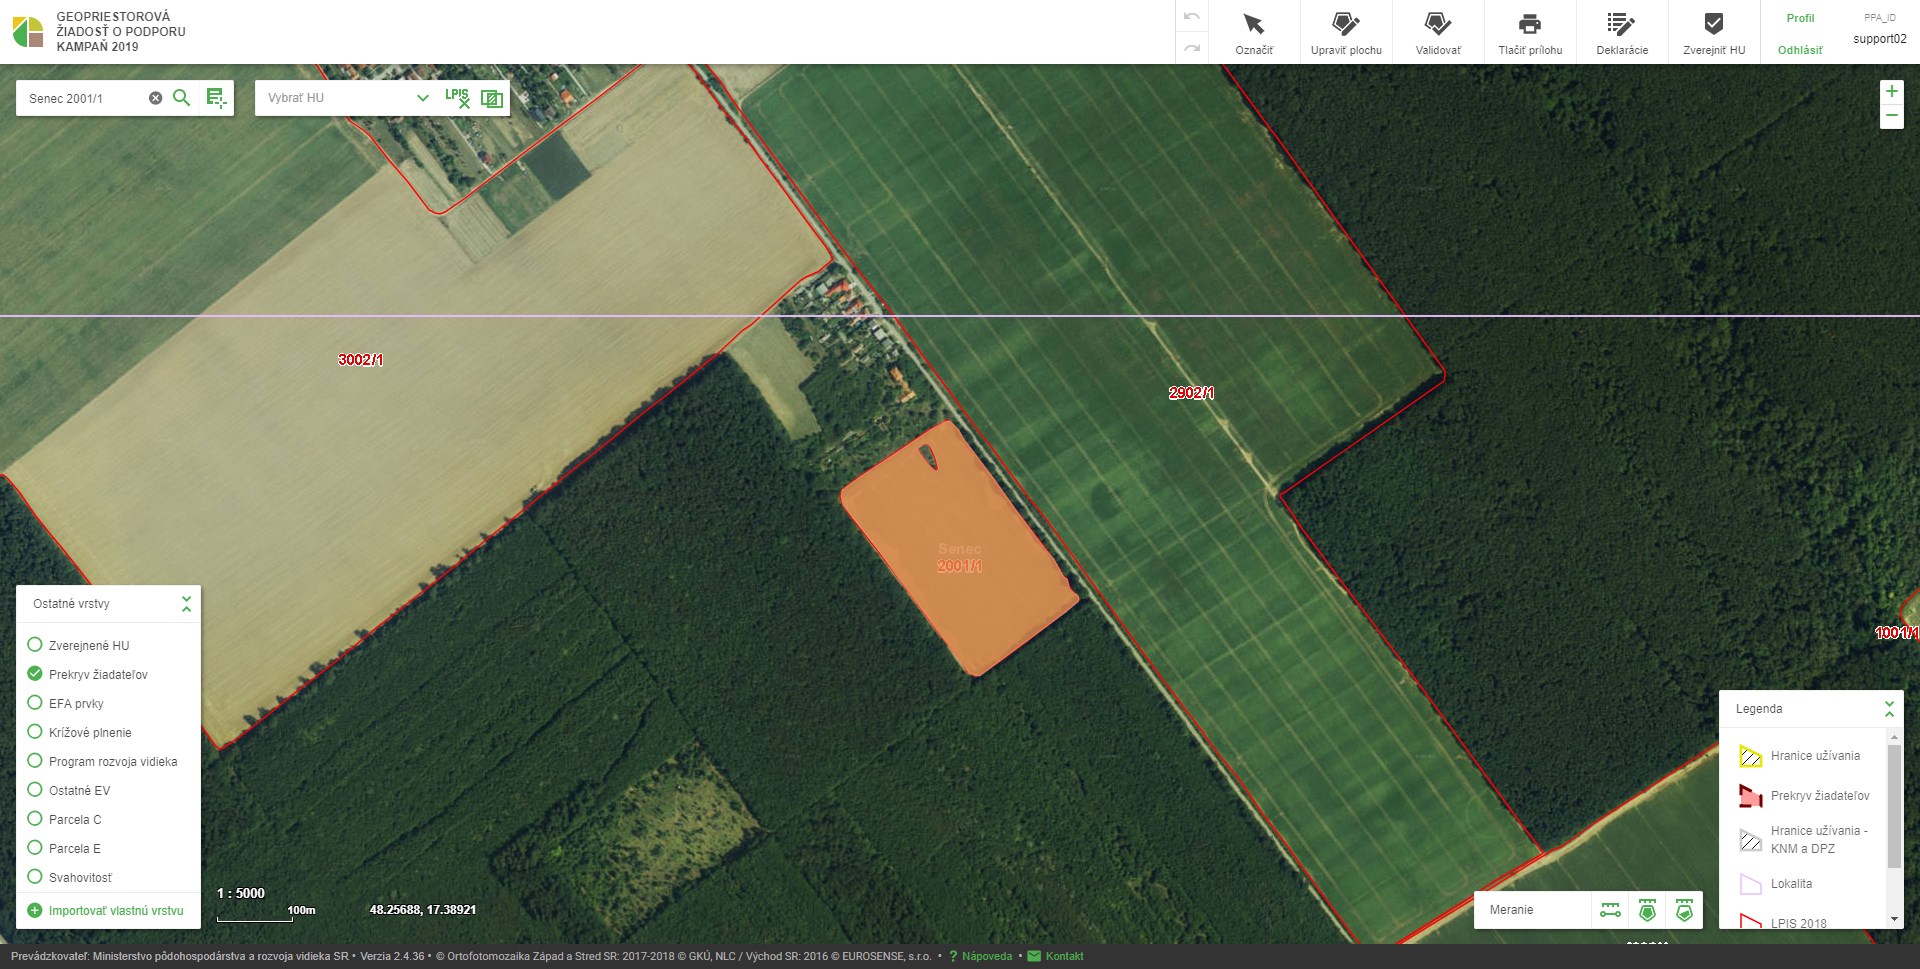Click the Hranice užívania - KNM a DPZ swatch
Screen dimensions: 1920x969
click(1750, 840)
